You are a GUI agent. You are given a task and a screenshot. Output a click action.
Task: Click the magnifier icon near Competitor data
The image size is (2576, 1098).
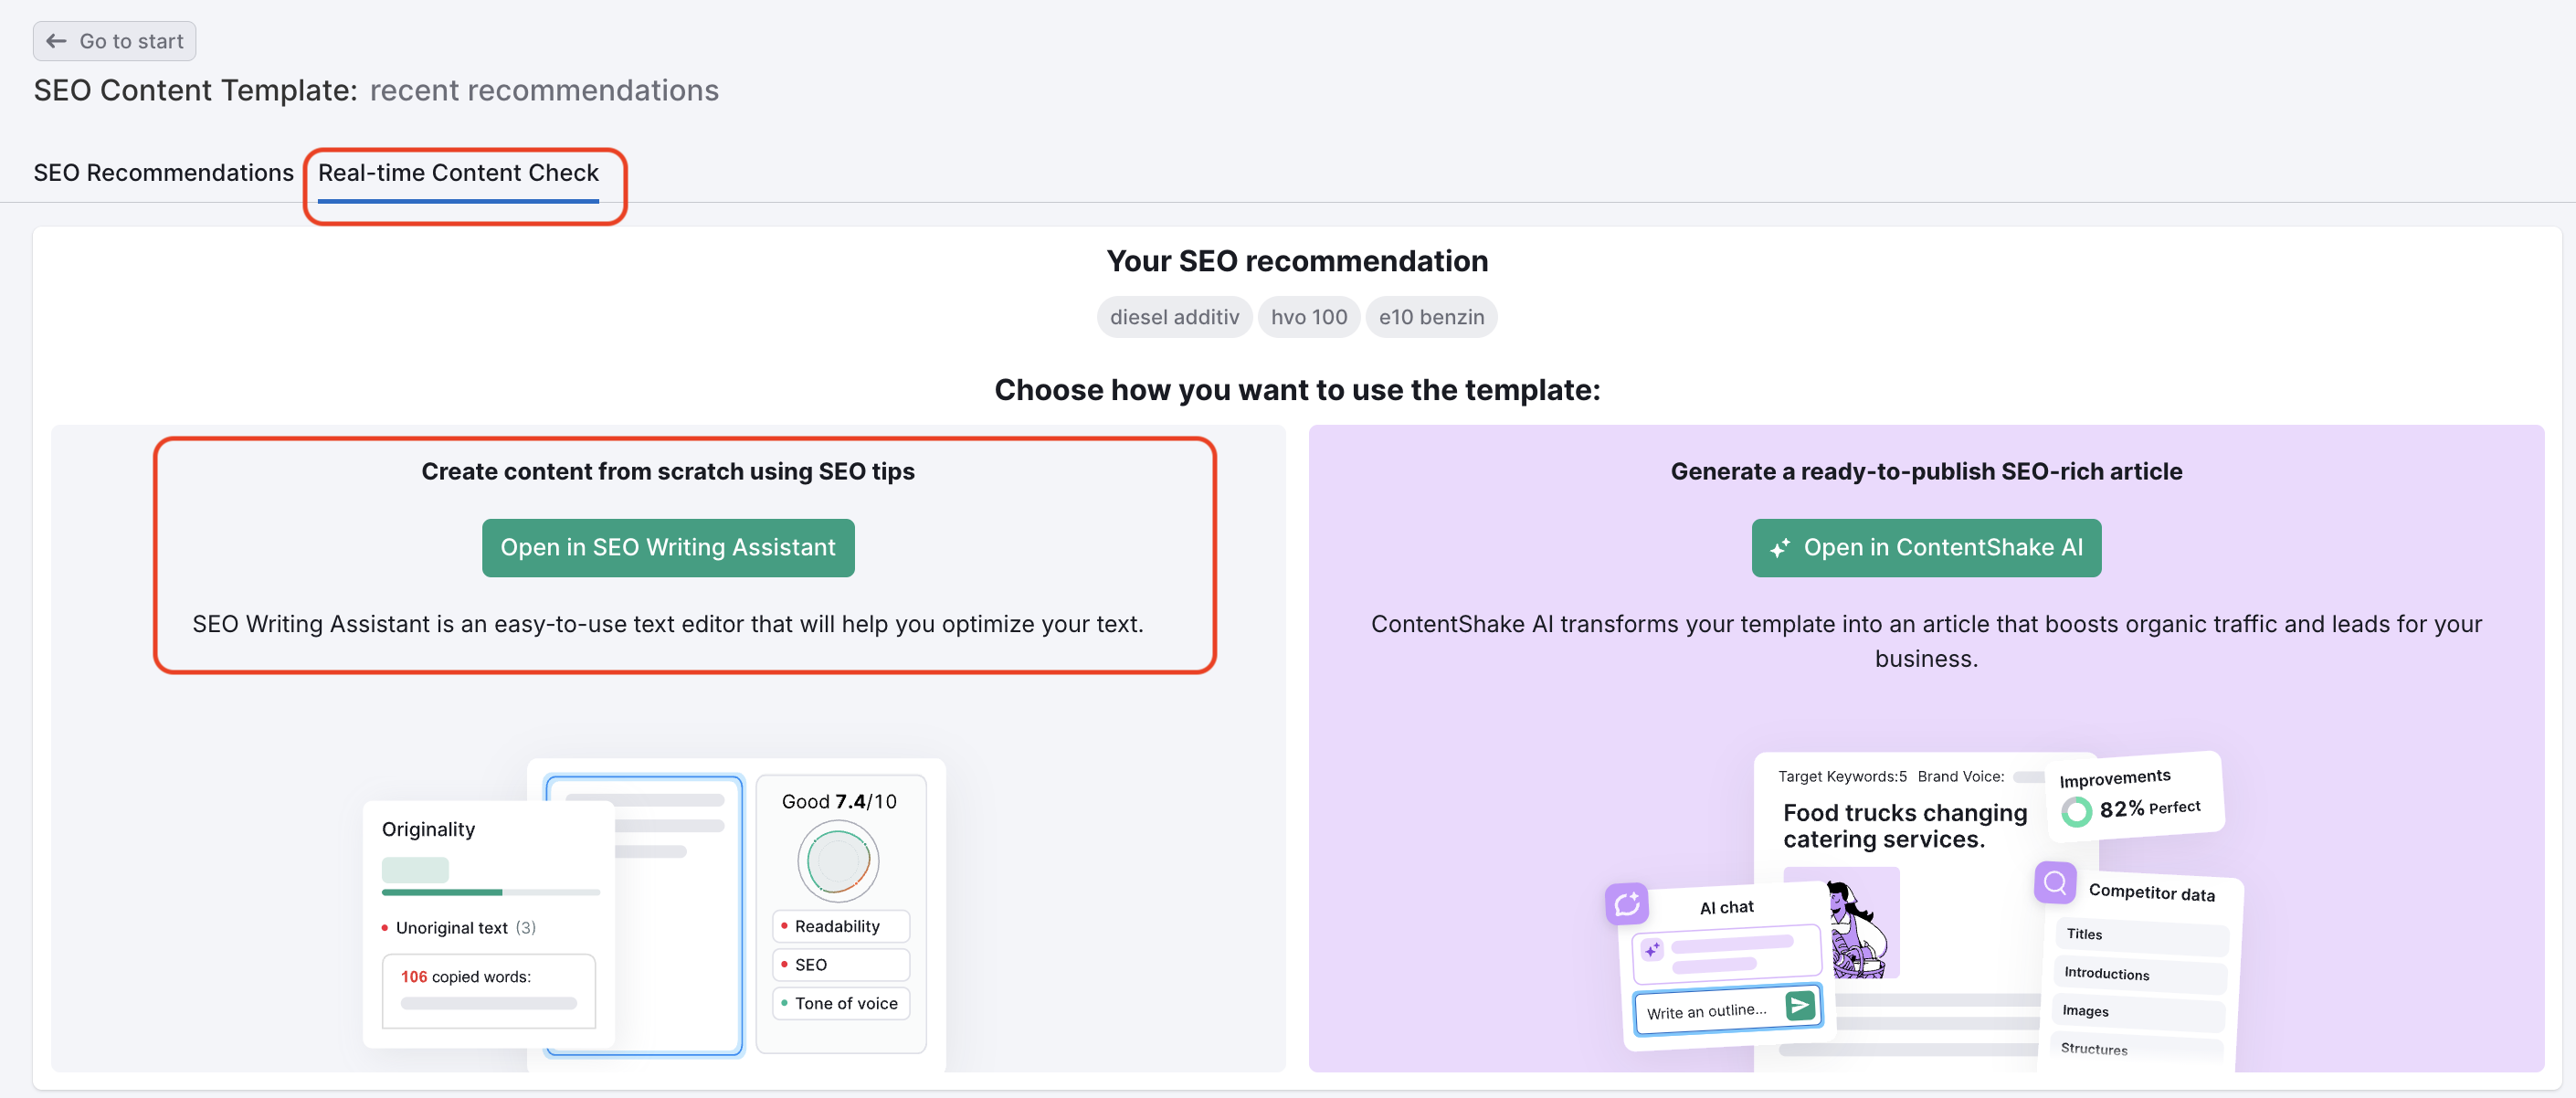click(x=2055, y=882)
